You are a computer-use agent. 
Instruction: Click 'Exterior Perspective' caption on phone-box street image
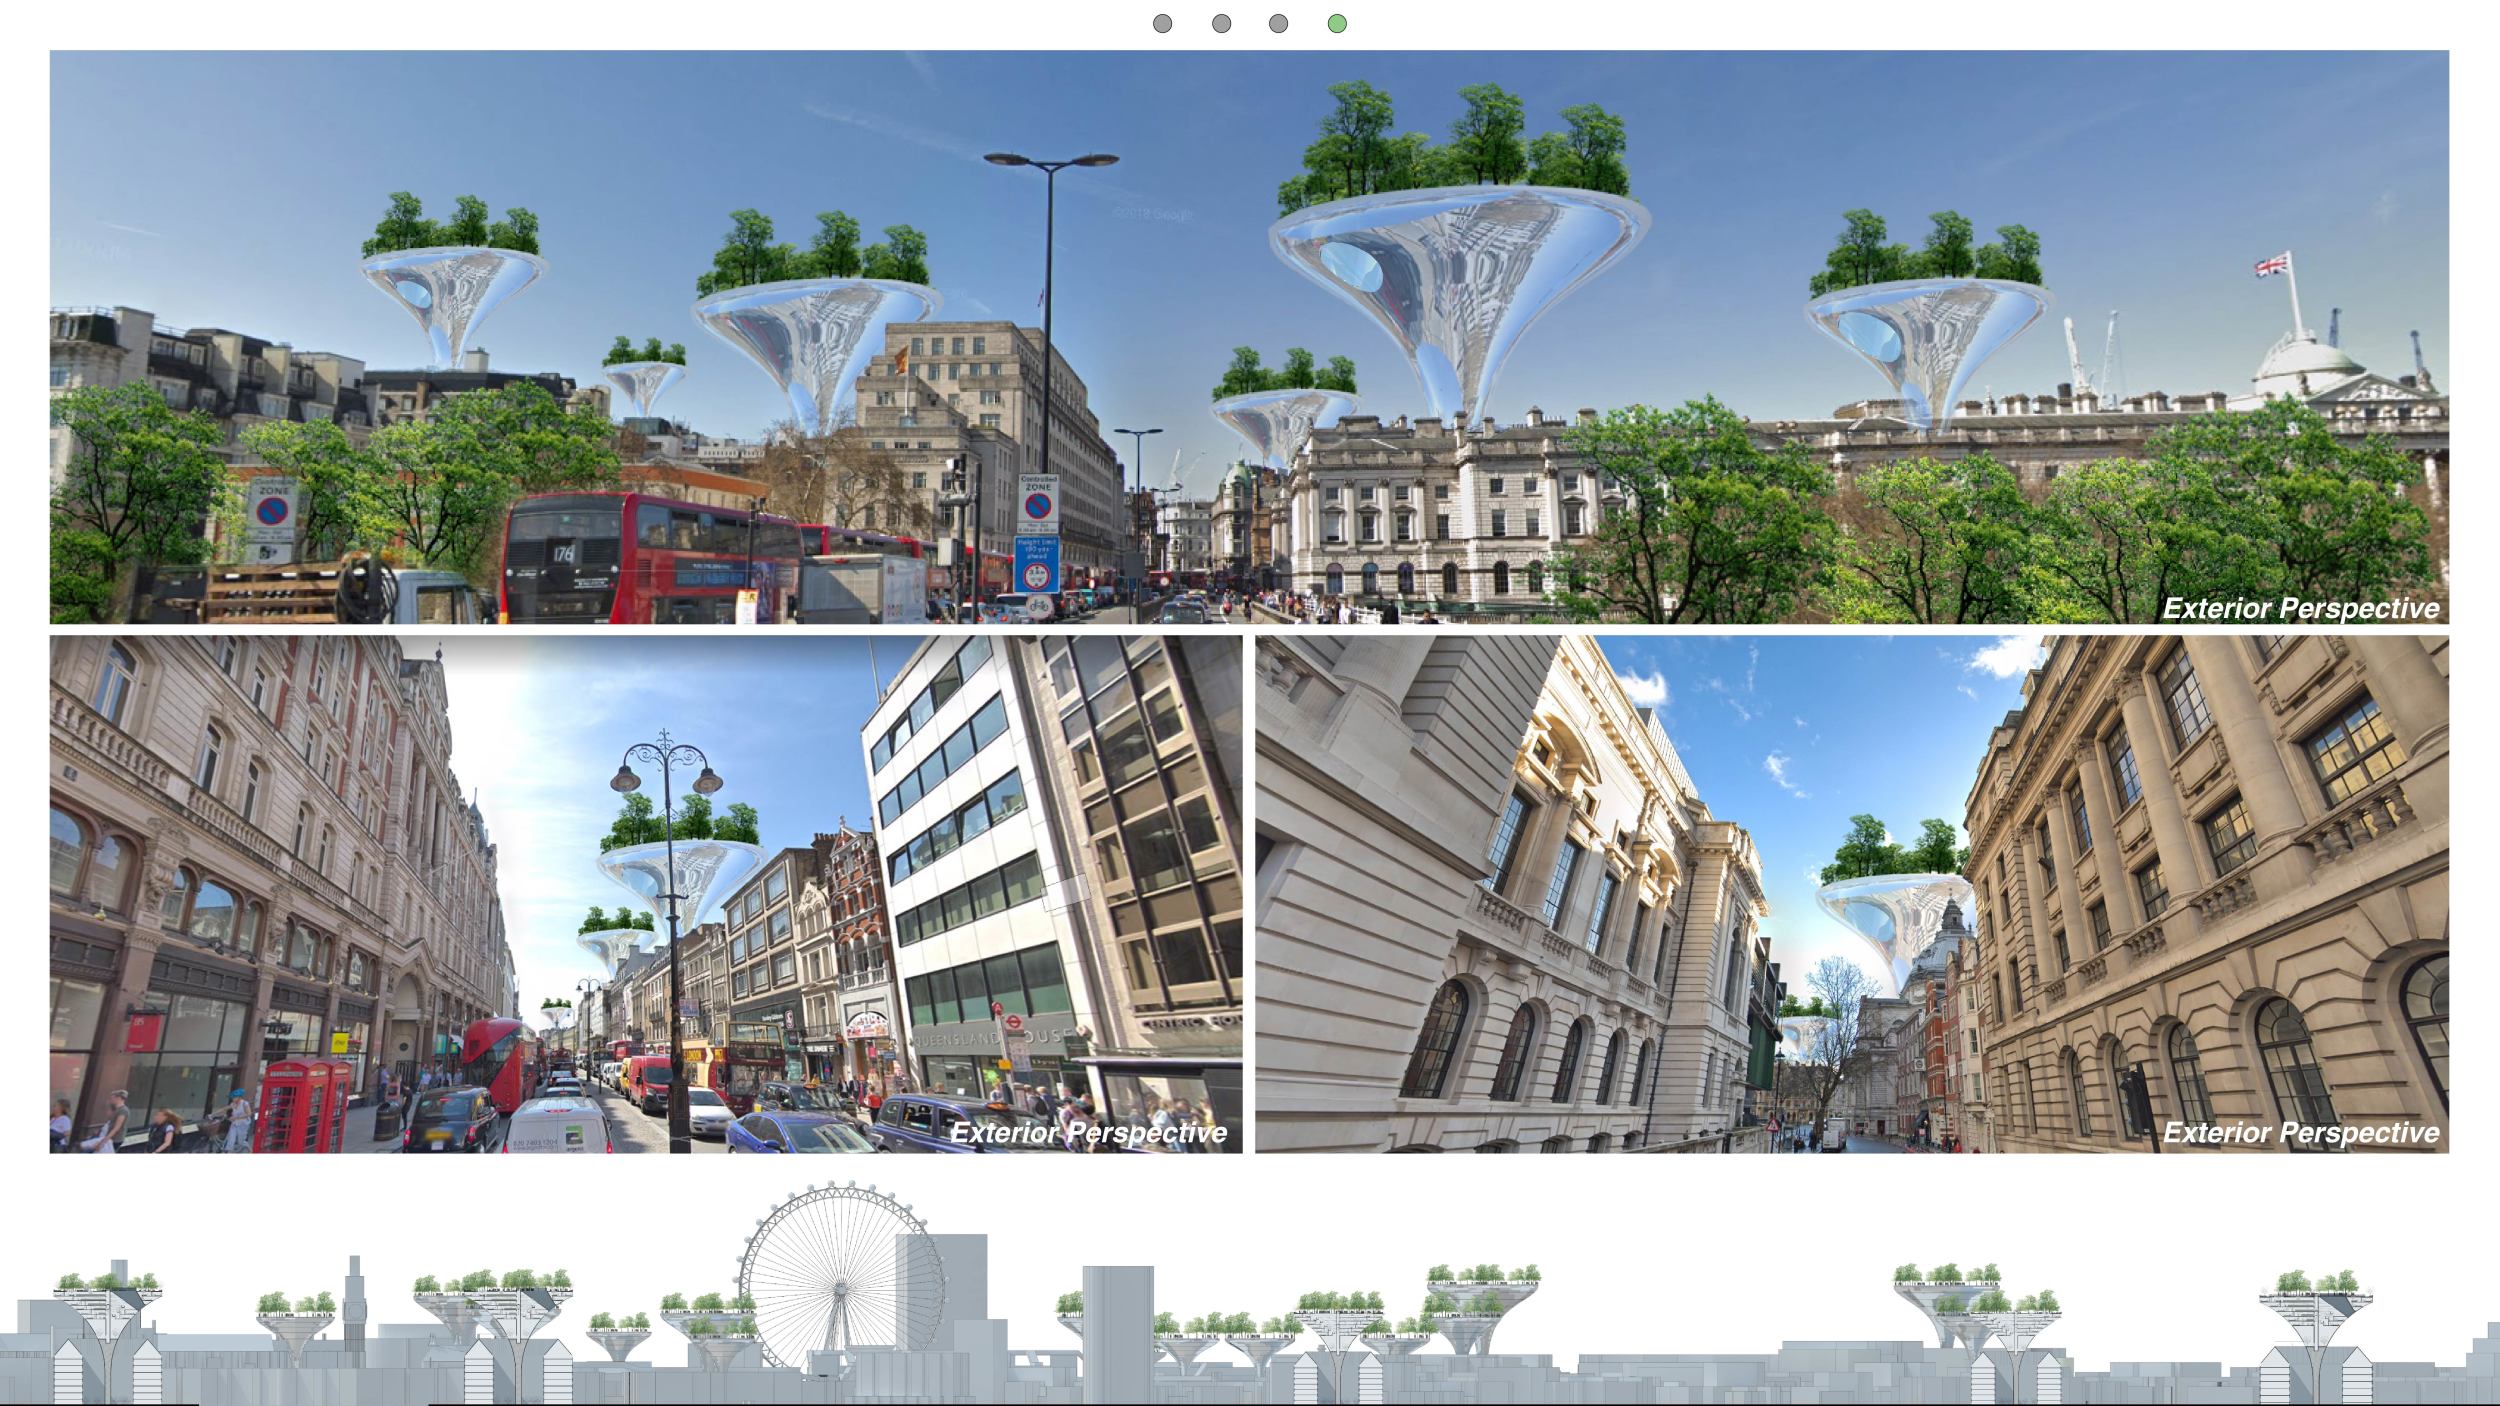tap(1089, 1132)
